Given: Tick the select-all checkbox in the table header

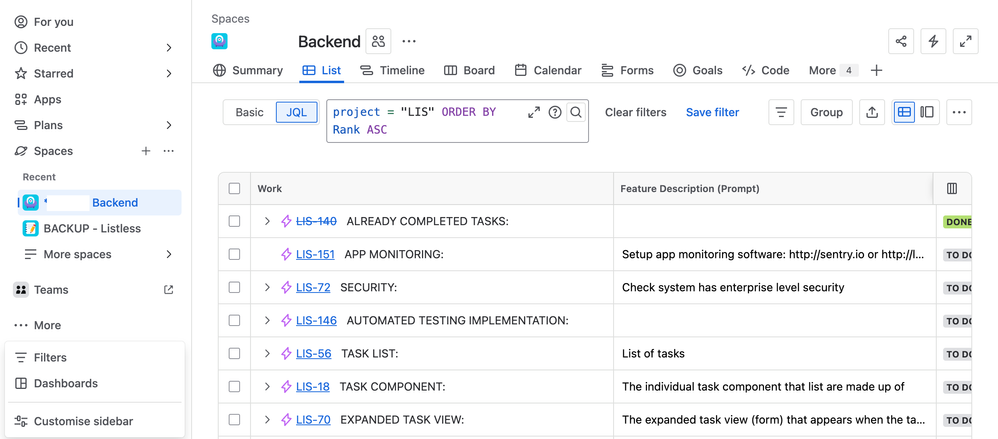Looking at the screenshot, I should 234,188.
